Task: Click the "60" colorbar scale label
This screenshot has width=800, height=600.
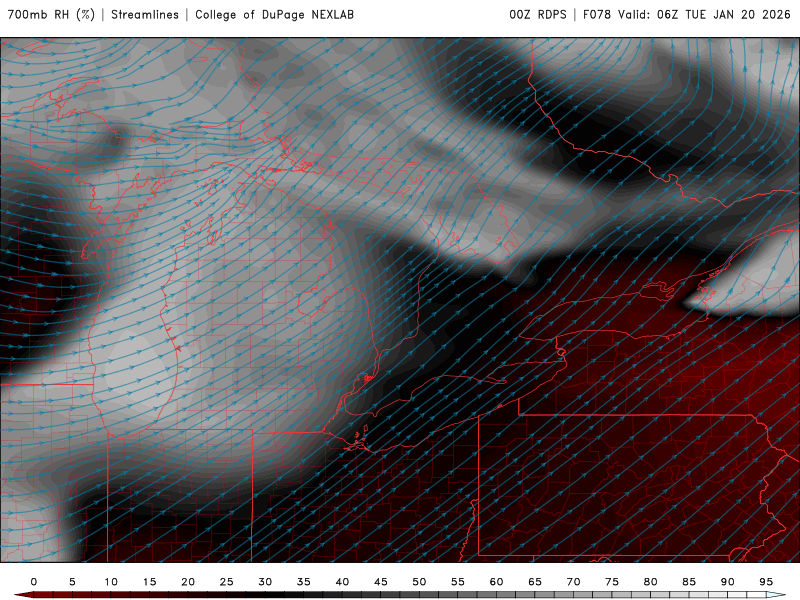Action: click(x=496, y=582)
